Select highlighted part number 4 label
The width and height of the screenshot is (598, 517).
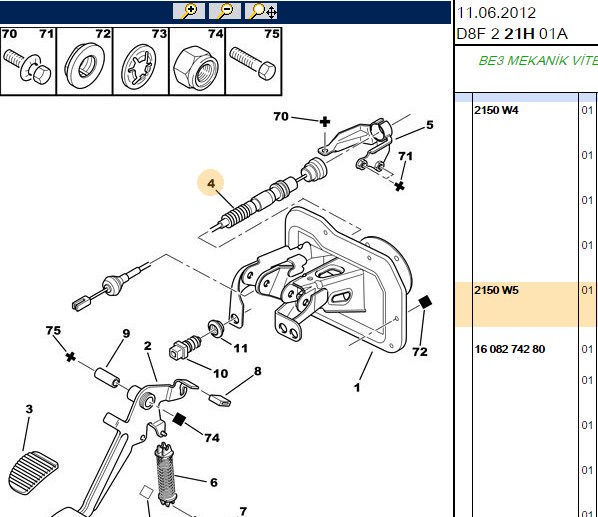coord(211,183)
